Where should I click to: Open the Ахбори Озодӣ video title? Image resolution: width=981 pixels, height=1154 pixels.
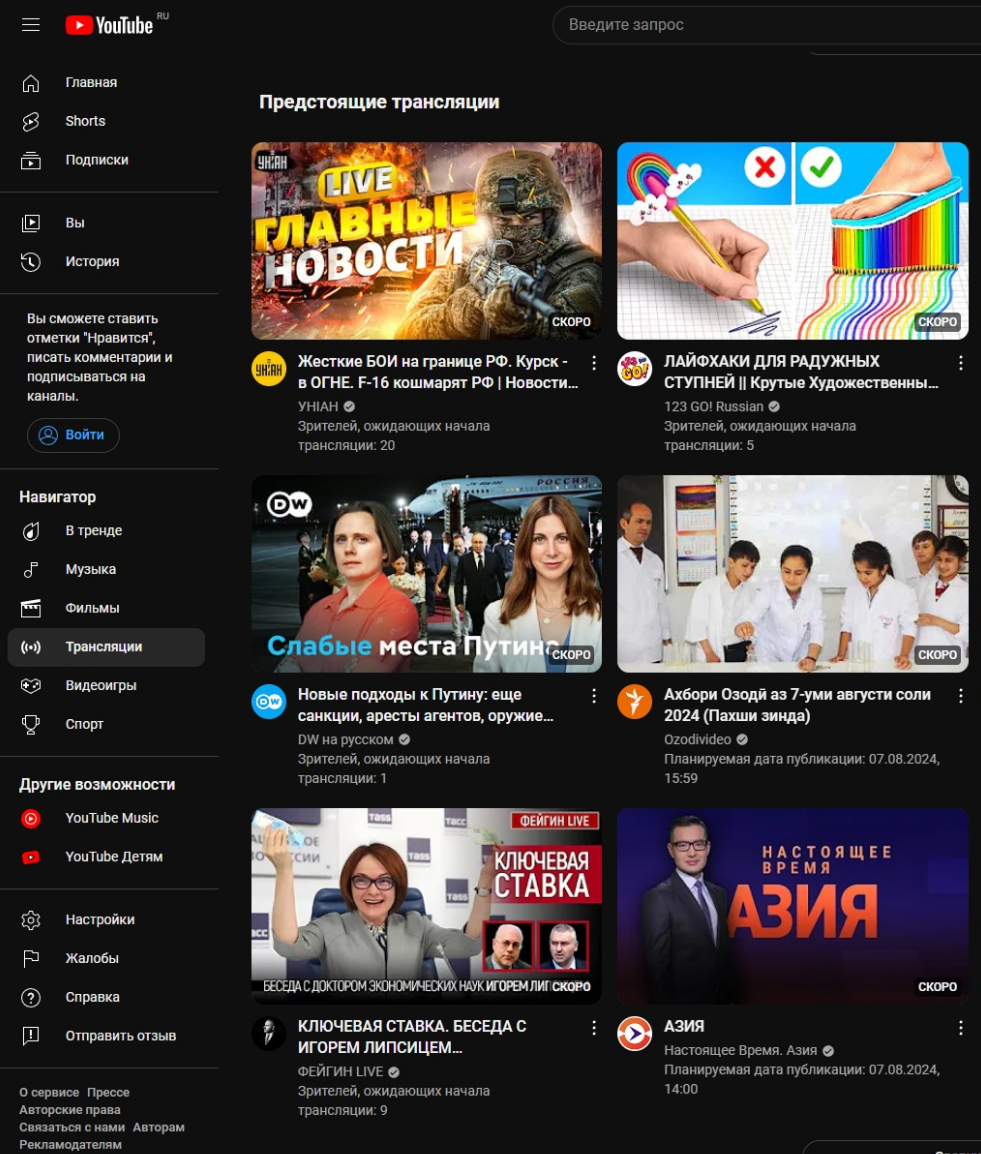pyautogui.click(x=797, y=705)
